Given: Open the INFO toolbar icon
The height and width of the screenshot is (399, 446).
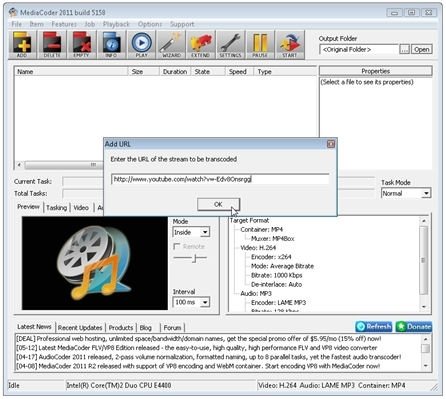Looking at the screenshot, I should [111, 45].
